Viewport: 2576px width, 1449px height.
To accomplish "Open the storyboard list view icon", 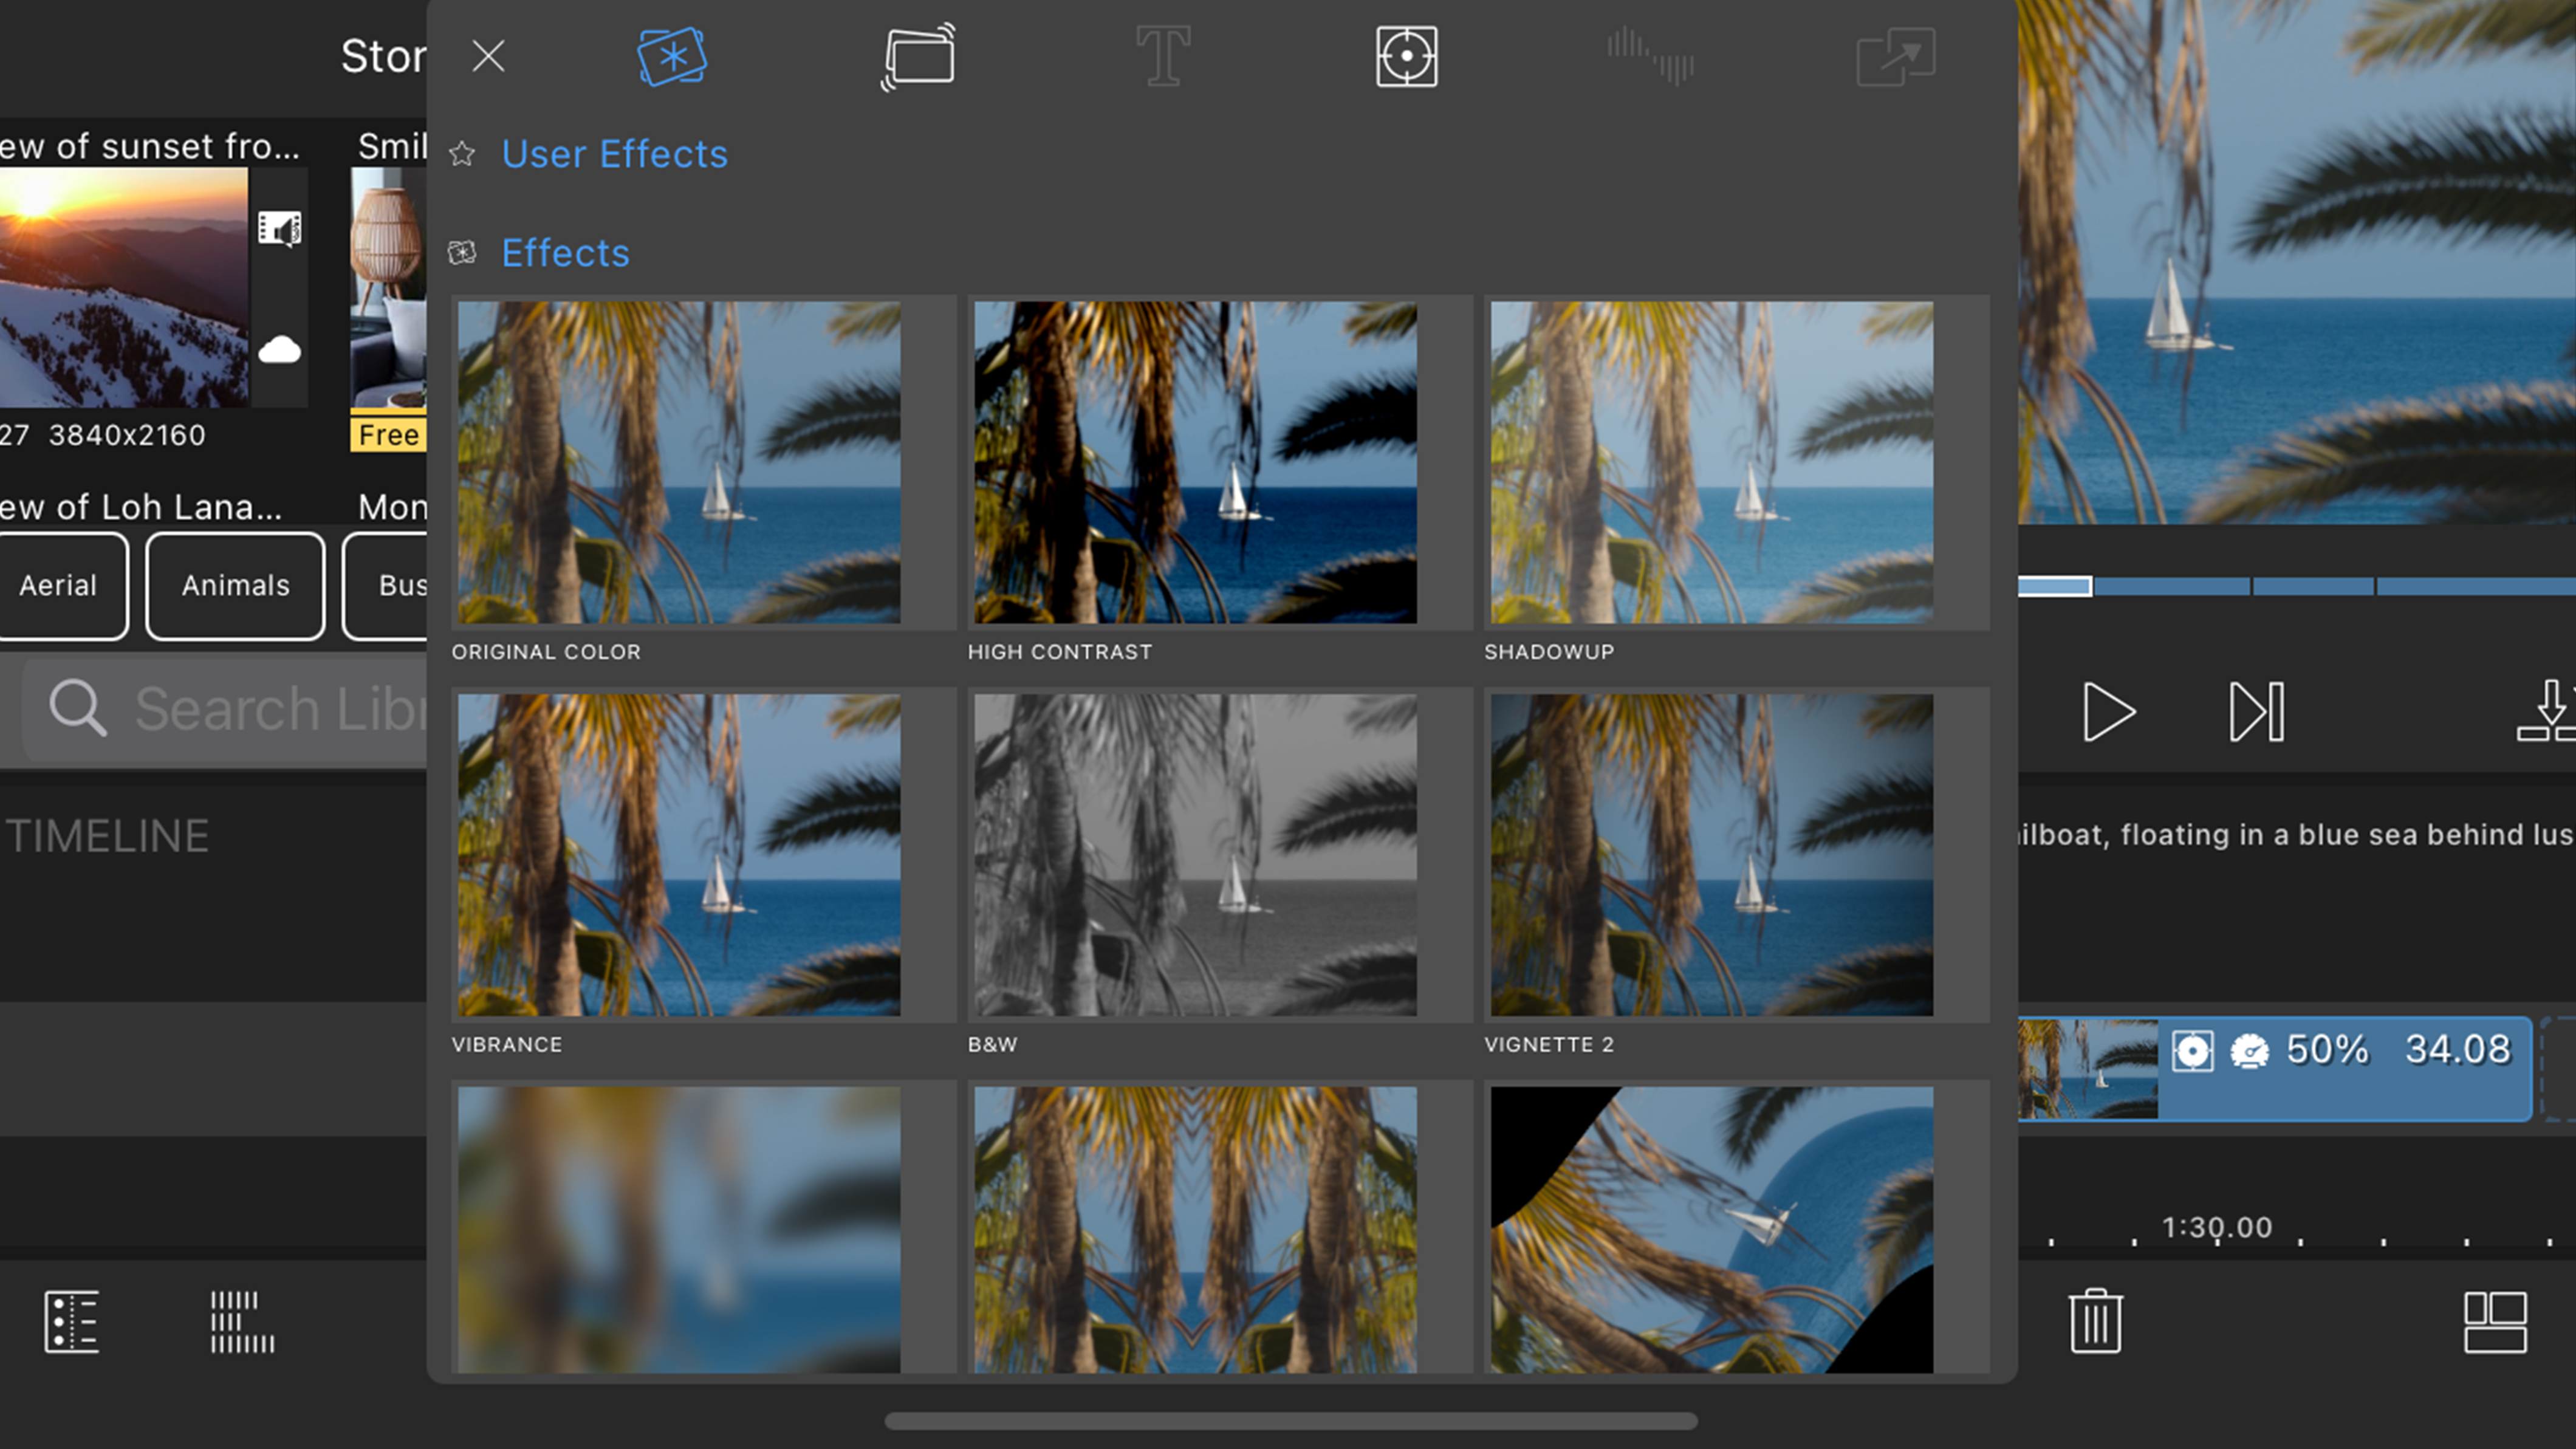I will (x=72, y=1322).
